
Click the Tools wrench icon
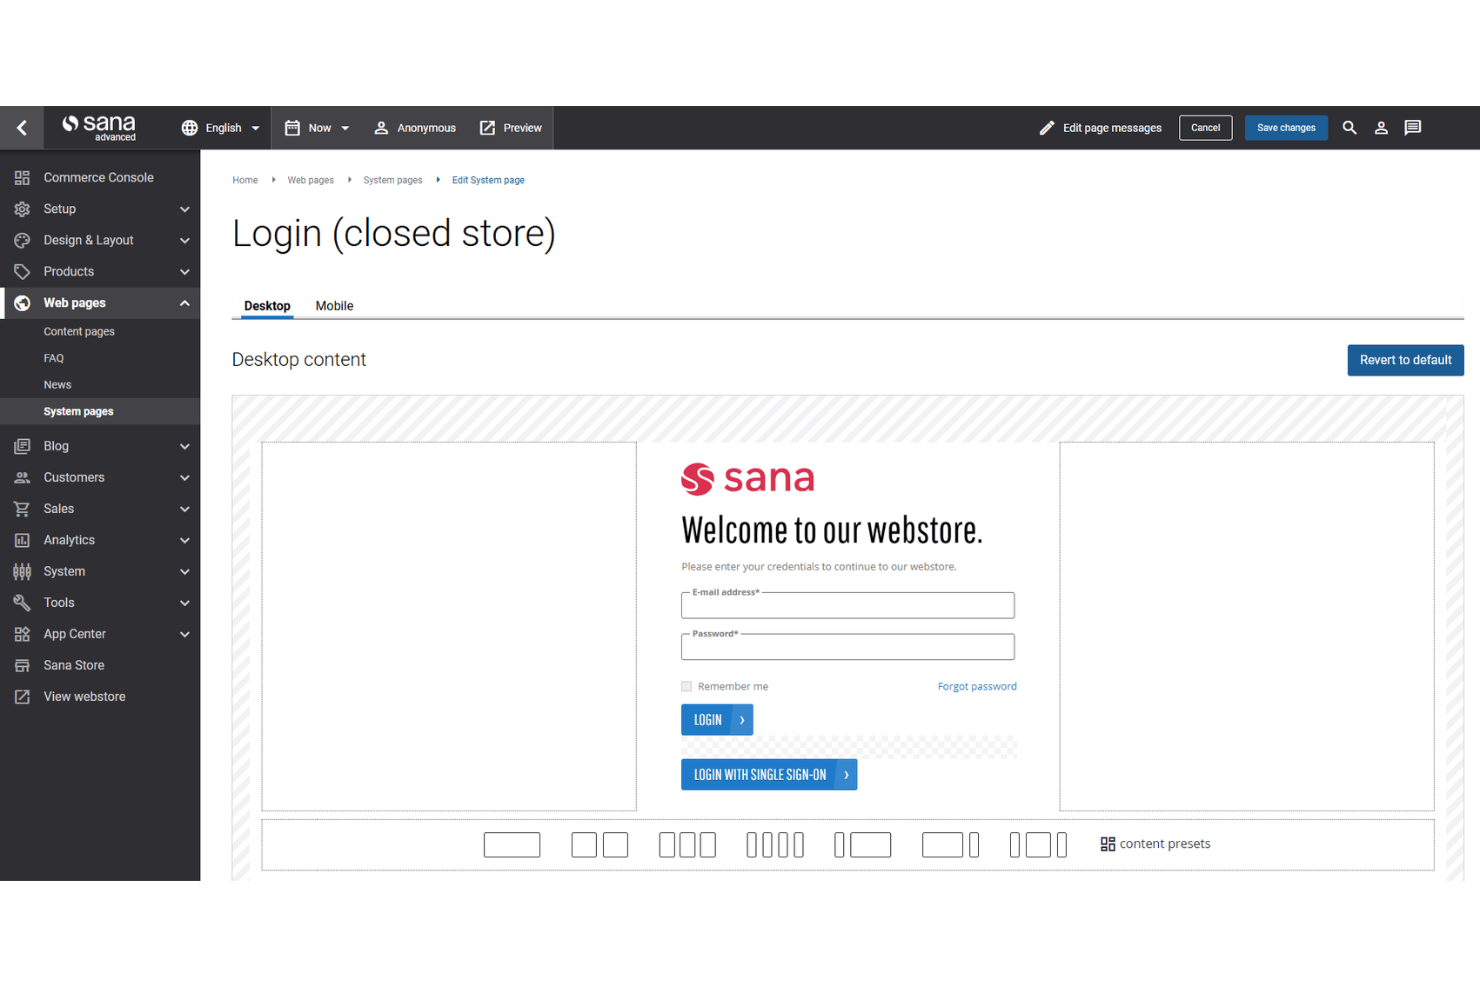(x=22, y=603)
